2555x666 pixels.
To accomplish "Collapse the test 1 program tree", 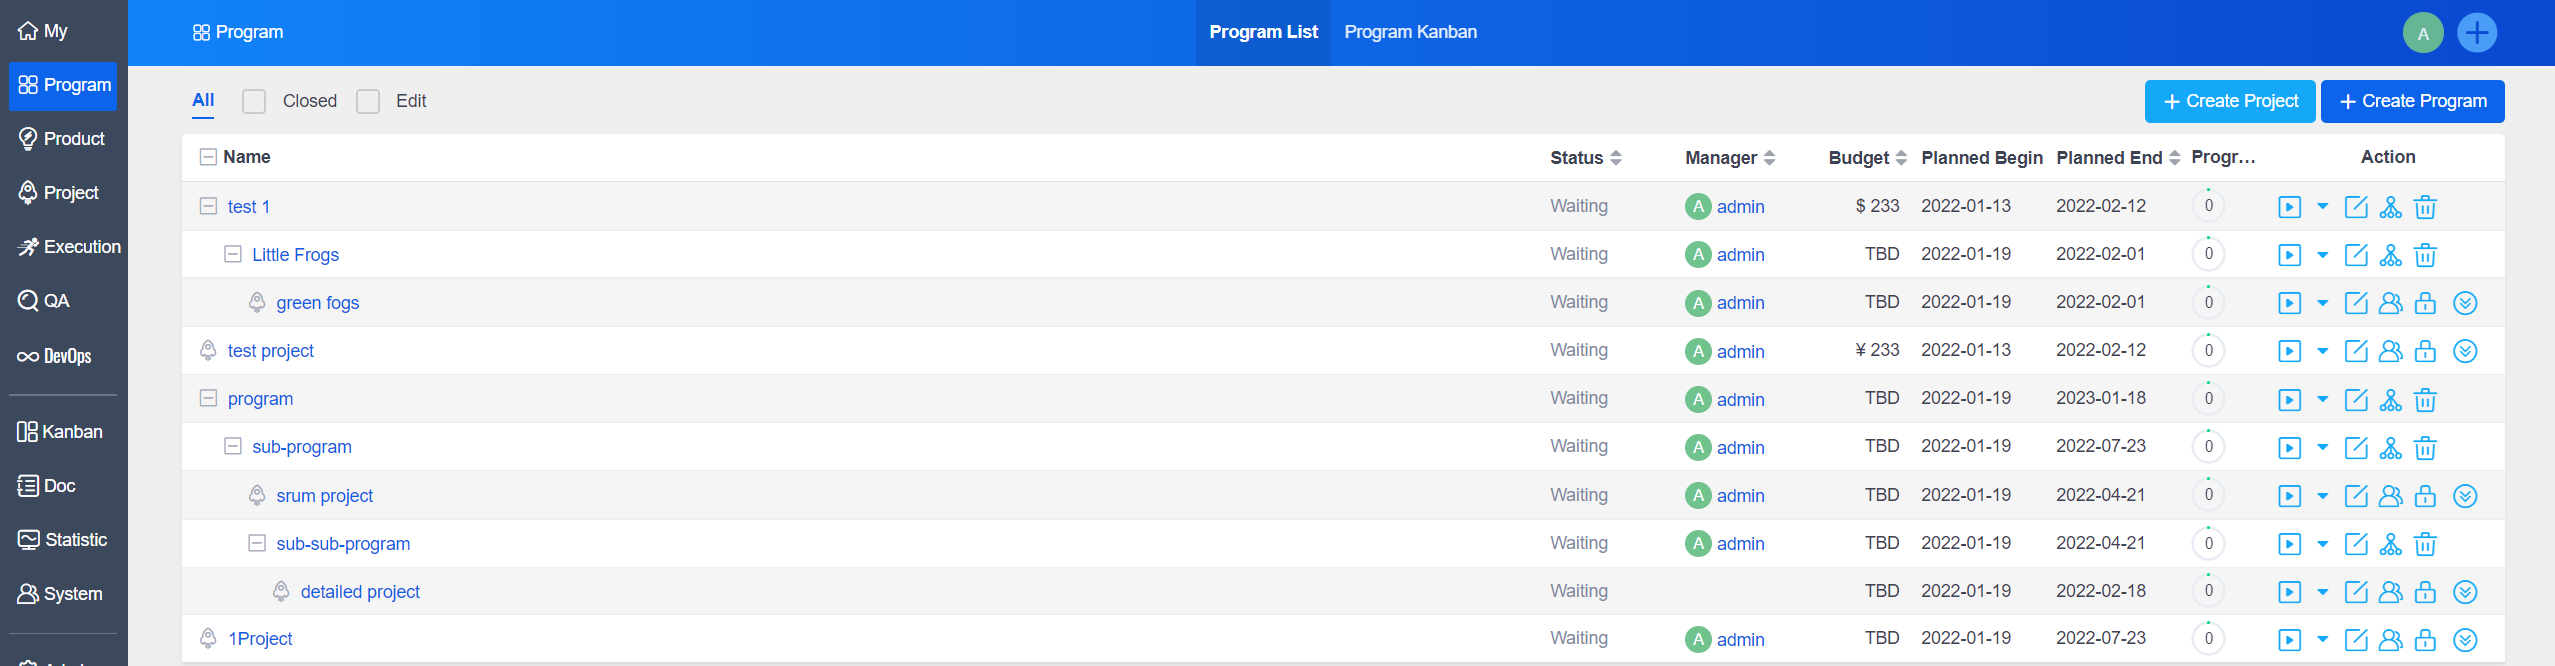I will [x=208, y=206].
